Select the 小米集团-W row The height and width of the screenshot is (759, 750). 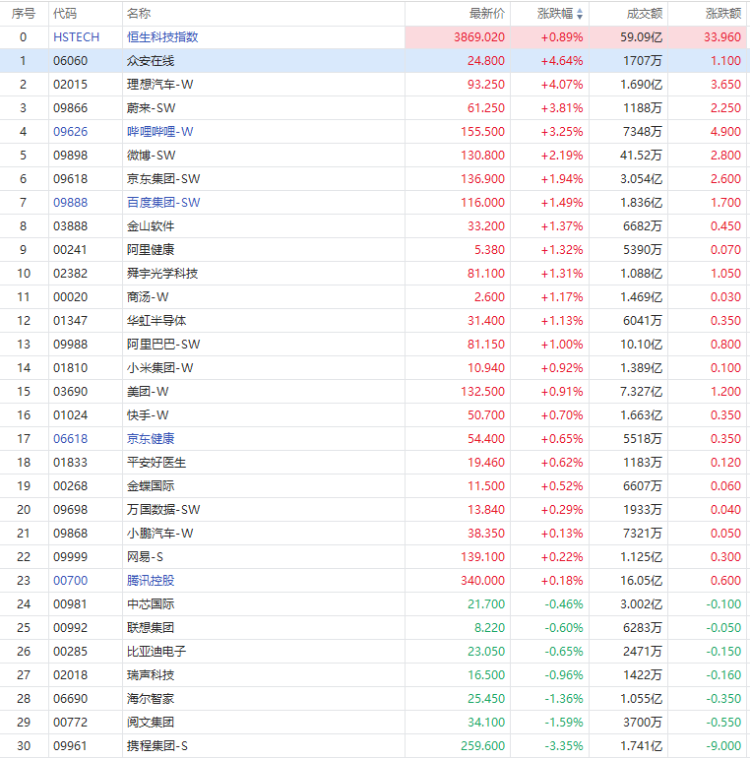(375, 368)
